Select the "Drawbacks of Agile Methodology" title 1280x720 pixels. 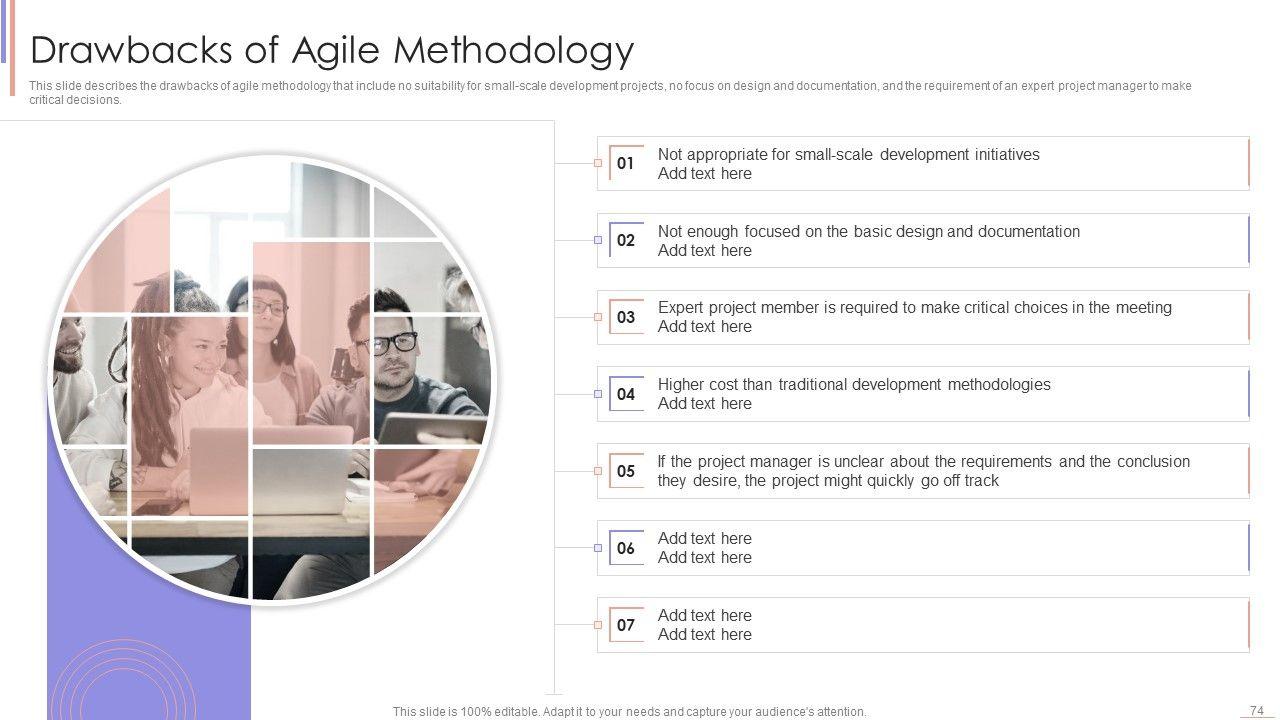[x=332, y=50]
